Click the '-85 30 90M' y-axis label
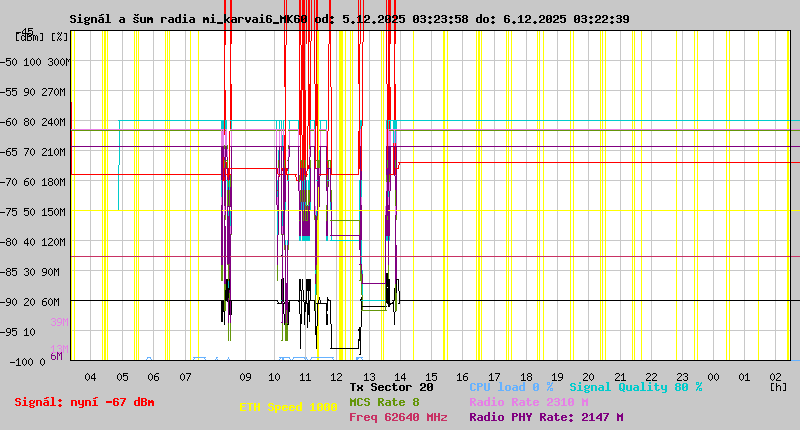800x430 pixels. (31, 272)
